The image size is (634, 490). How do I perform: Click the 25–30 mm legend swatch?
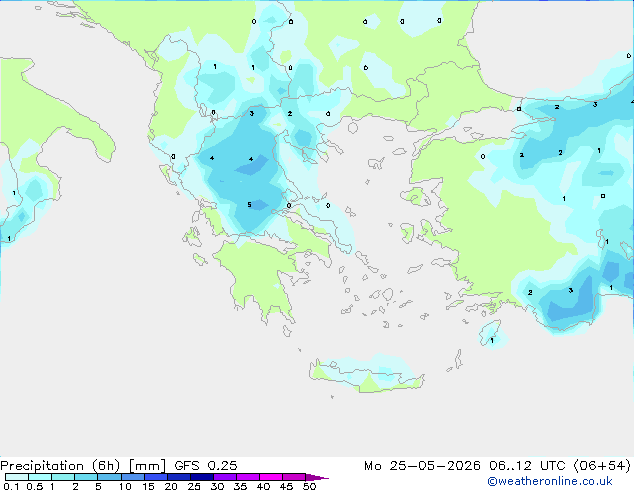202,477
